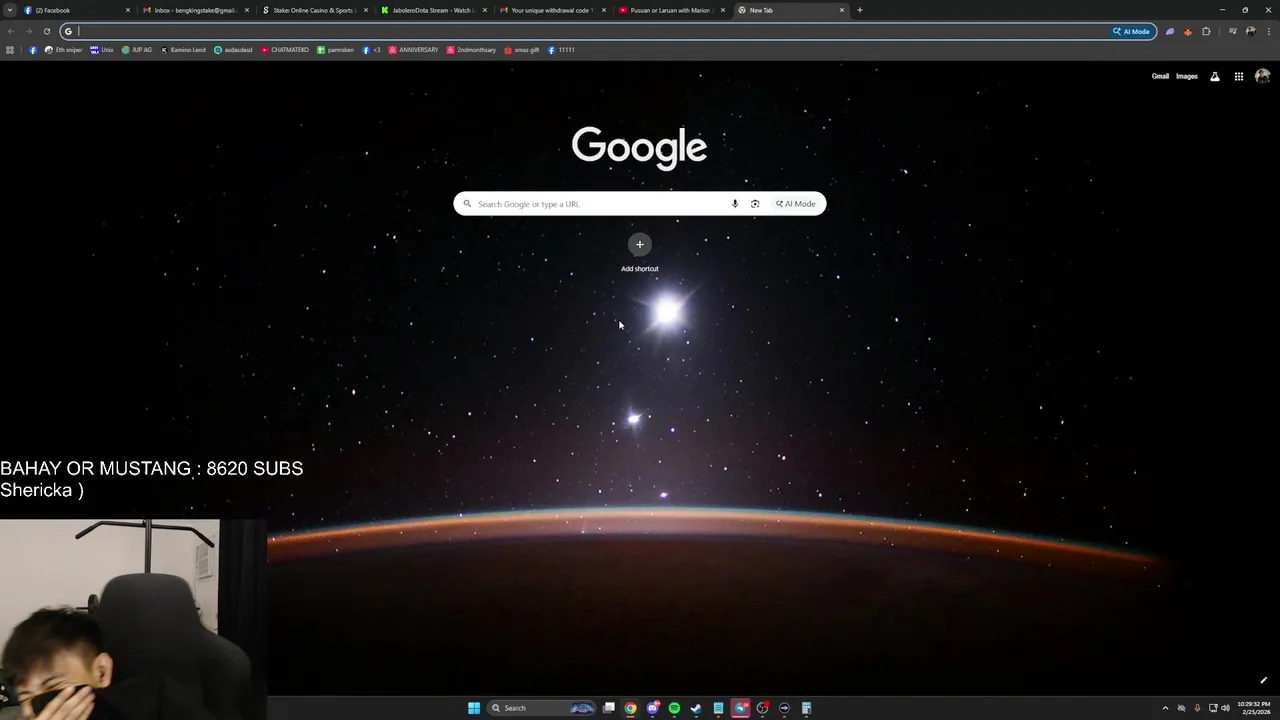The image size is (1280, 720).
Task: Open the bookmarks apps grid icon
Action: (10, 50)
